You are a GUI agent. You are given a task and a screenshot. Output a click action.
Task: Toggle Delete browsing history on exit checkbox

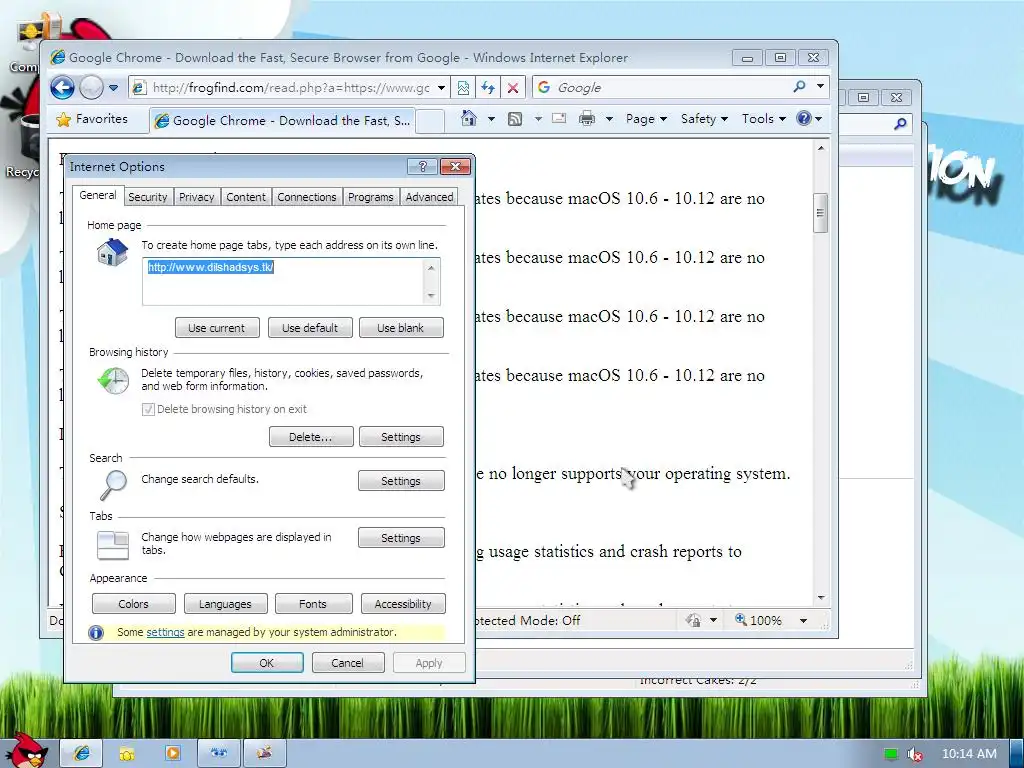pyautogui.click(x=148, y=409)
